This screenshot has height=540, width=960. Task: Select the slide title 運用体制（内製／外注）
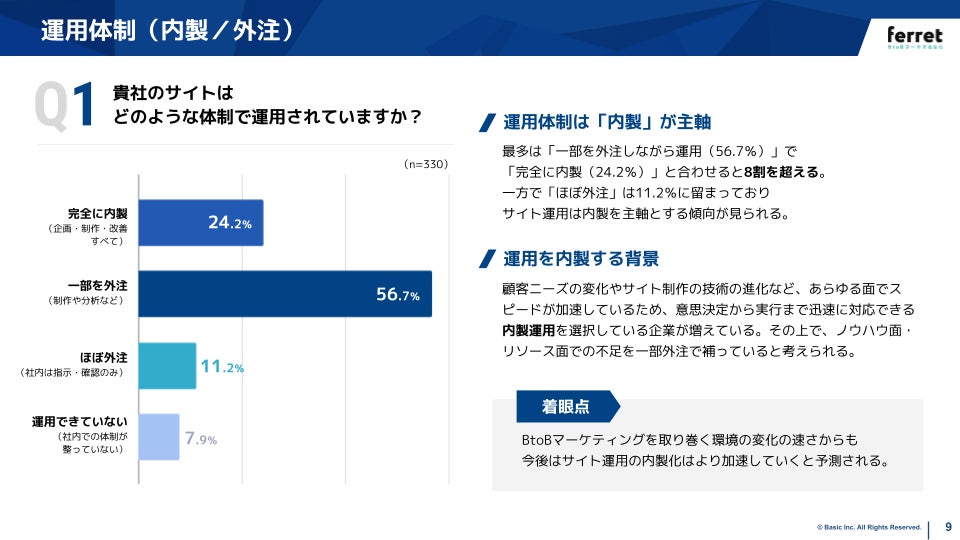pos(168,29)
